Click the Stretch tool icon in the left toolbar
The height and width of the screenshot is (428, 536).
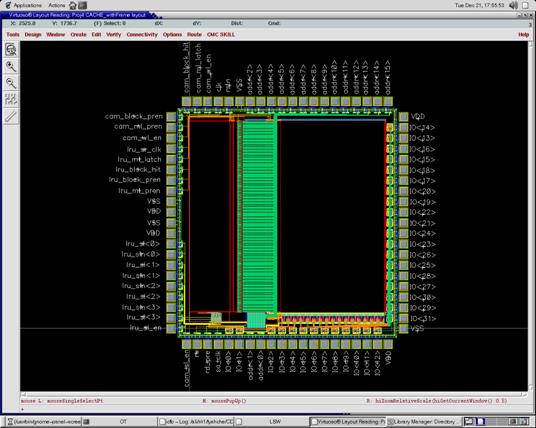coord(11,99)
